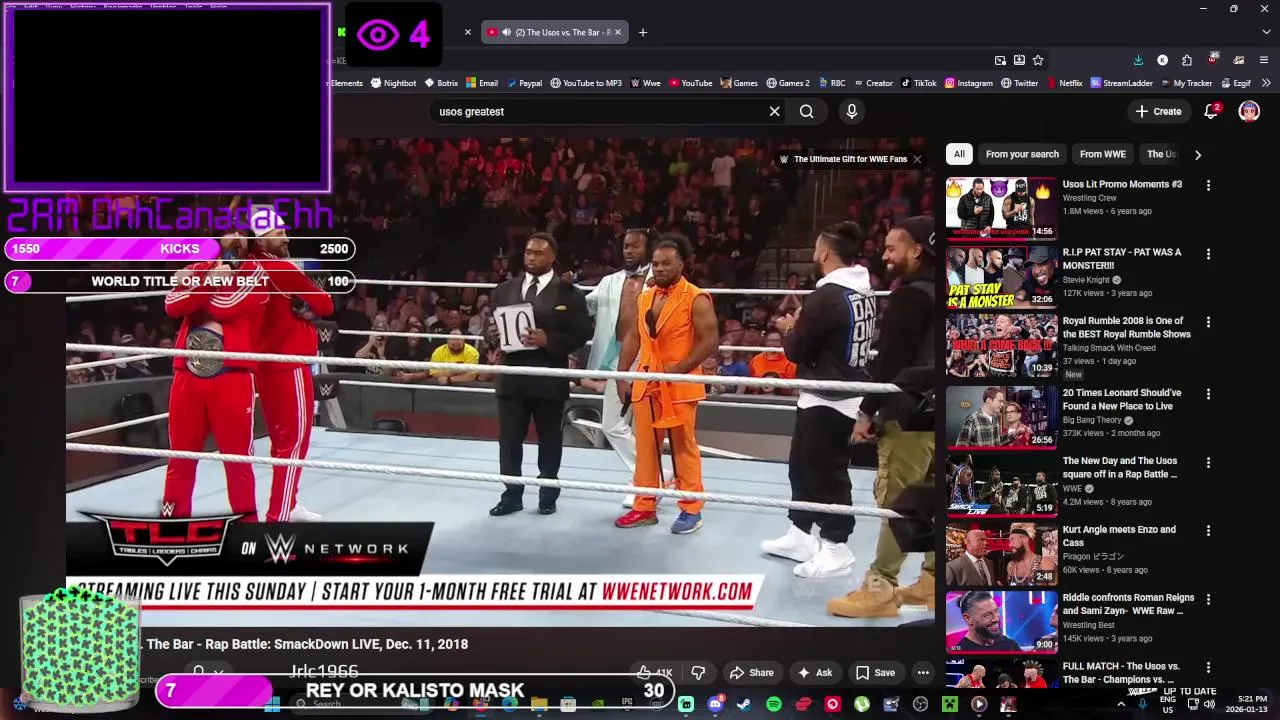This screenshot has height=720, width=1280.
Task: Open options for 'Usos Lit Promo Moments #3'
Action: [1208, 186]
